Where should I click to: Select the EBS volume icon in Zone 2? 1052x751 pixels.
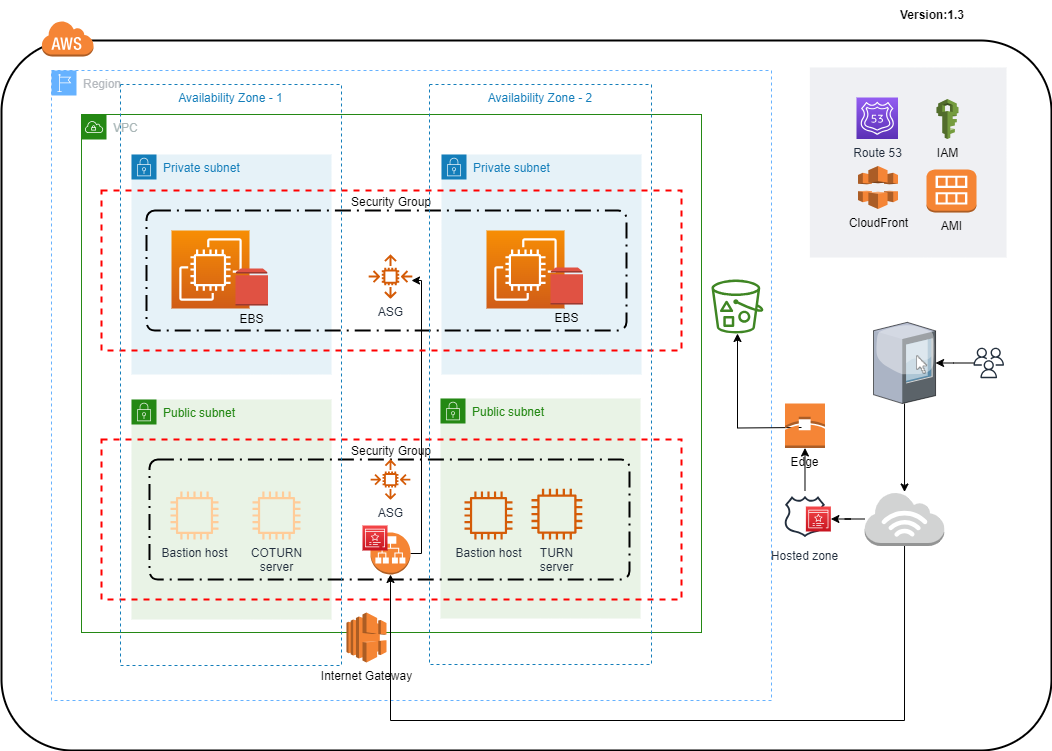(567, 286)
